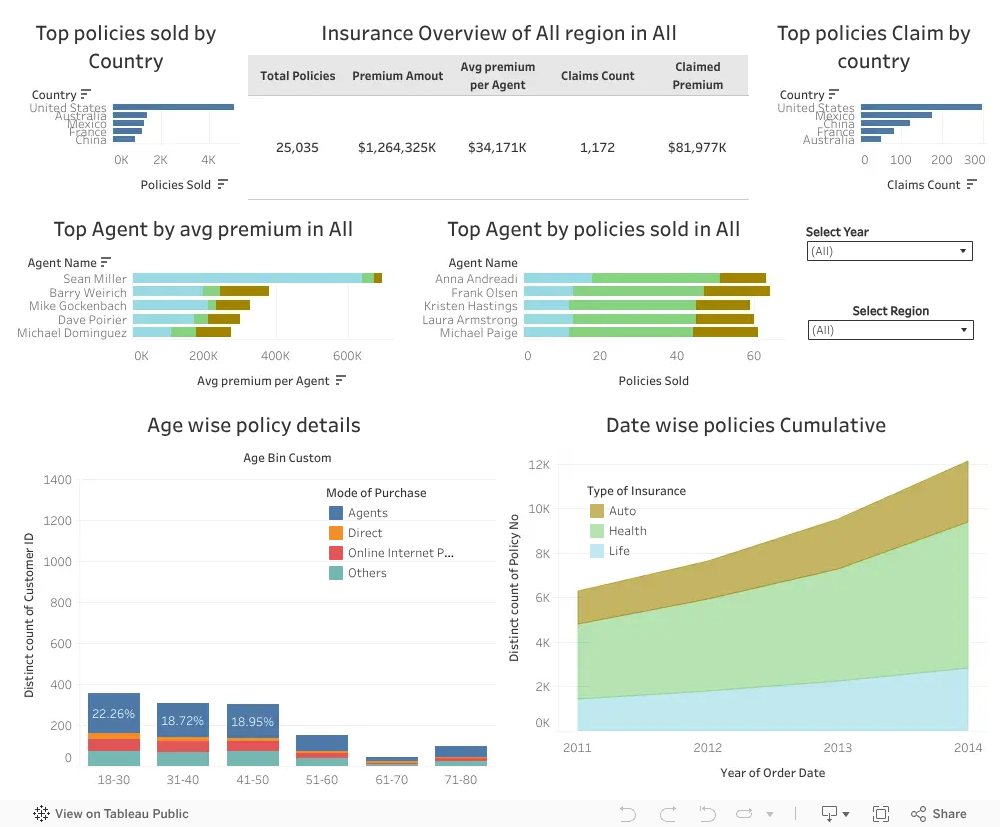Open the Select Year dropdown
Viewport: 1000px width, 827px height.
coord(890,251)
